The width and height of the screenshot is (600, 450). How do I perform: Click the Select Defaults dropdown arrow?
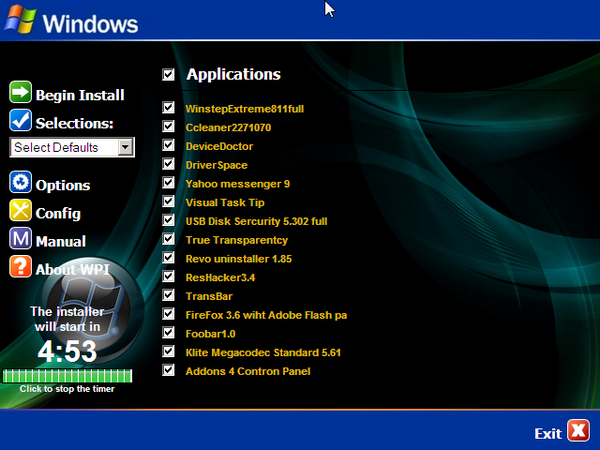coord(125,147)
